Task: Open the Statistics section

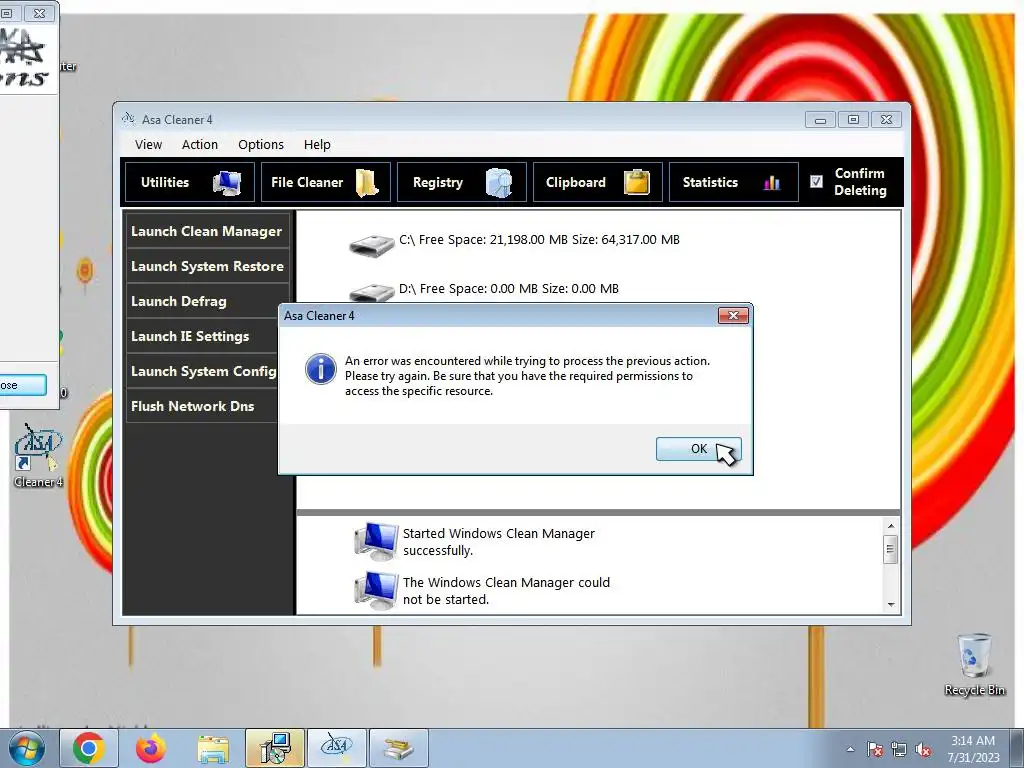Action: pos(733,182)
